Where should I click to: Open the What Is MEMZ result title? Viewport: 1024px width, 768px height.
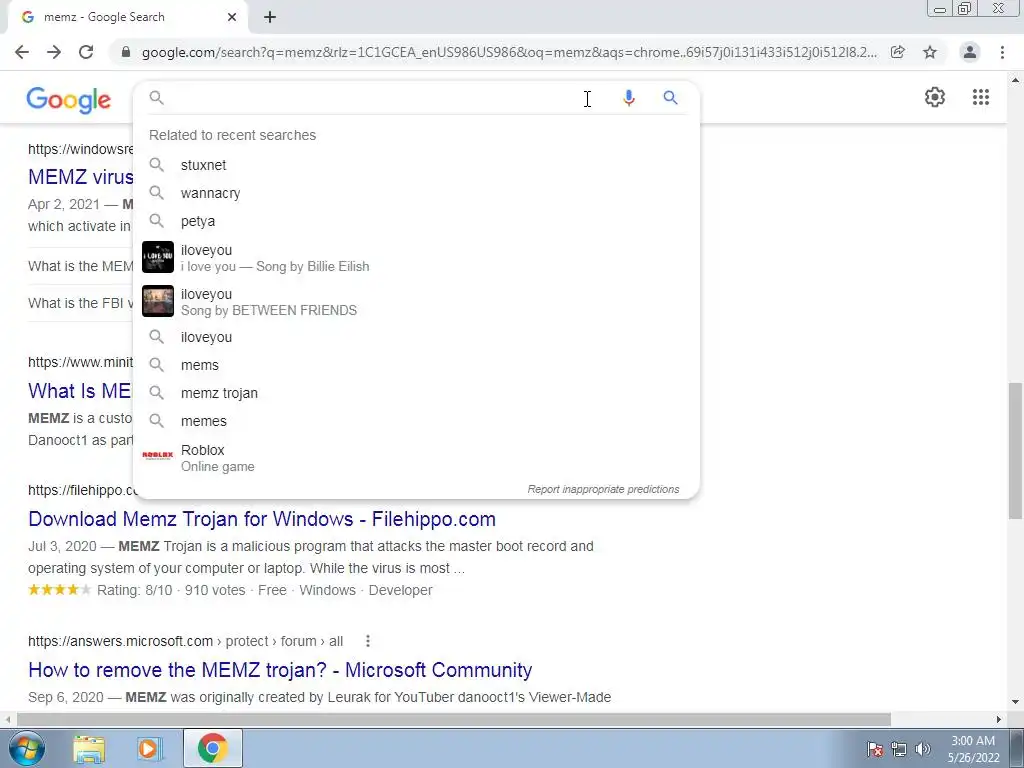(x=80, y=391)
